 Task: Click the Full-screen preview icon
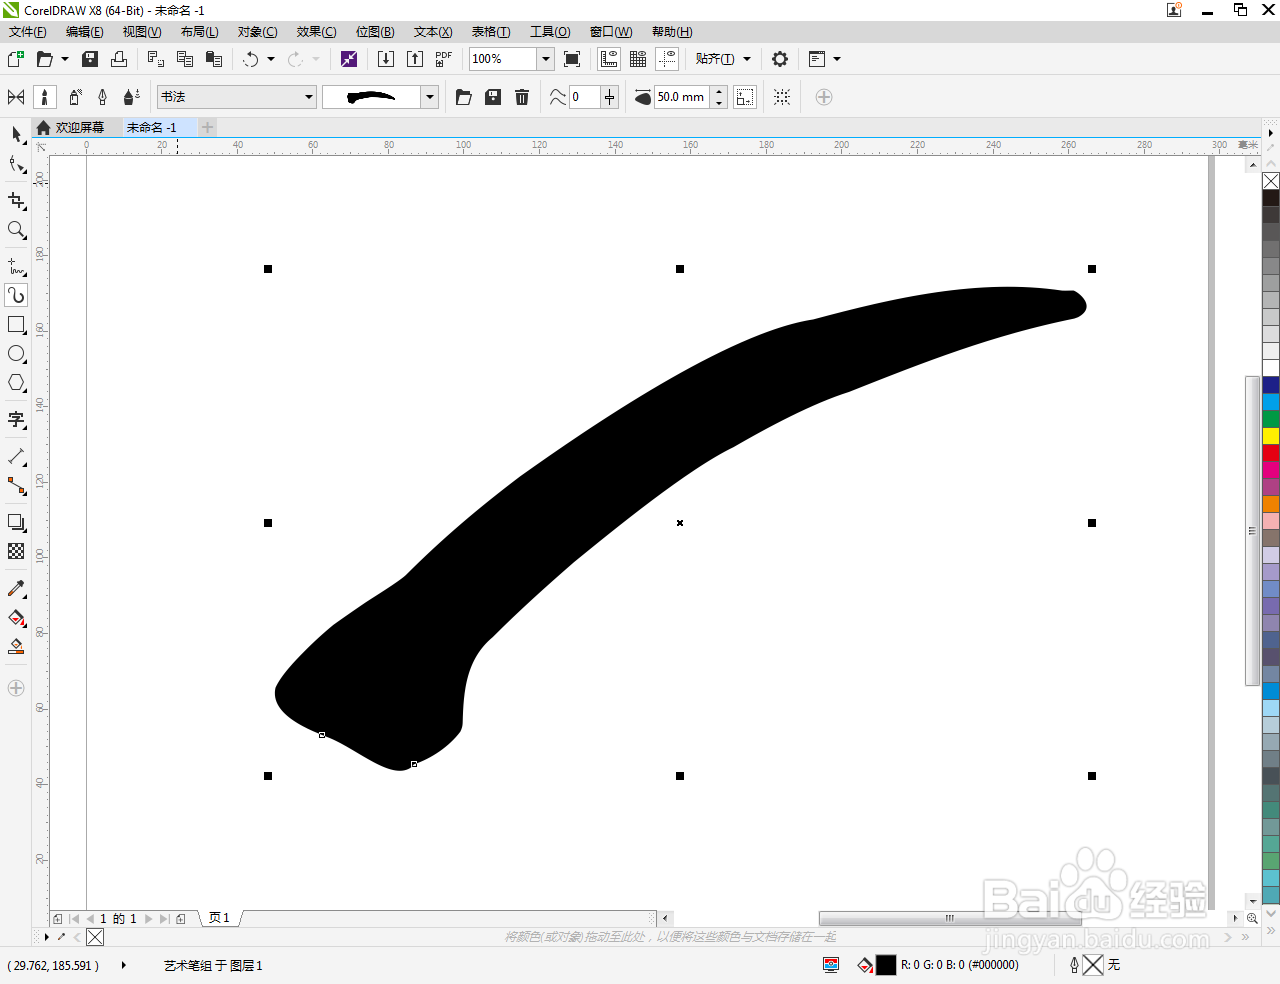(x=572, y=59)
